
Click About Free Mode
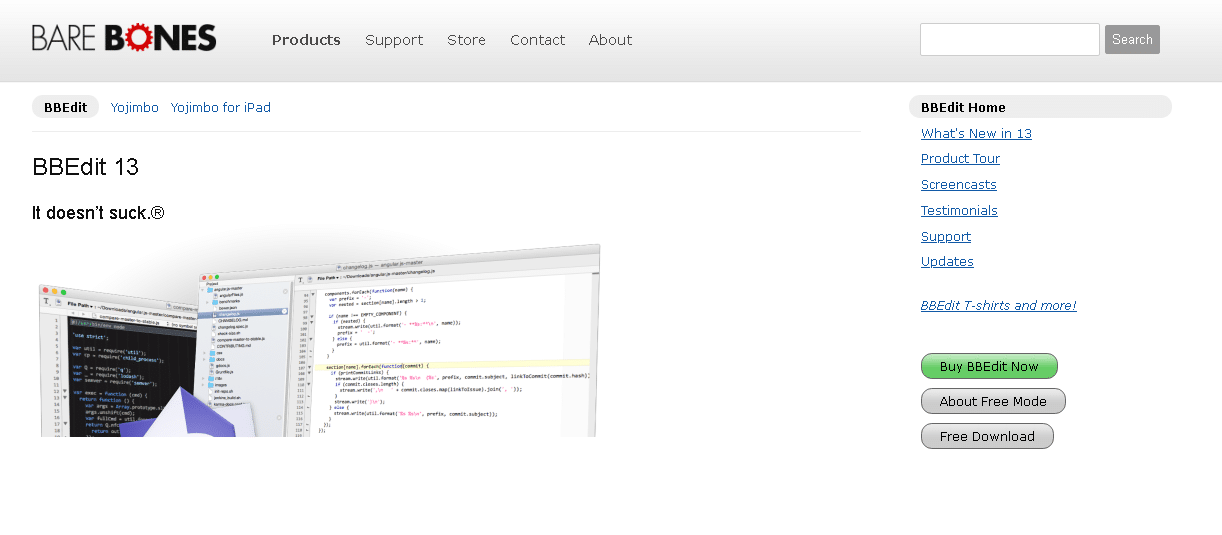(x=993, y=401)
